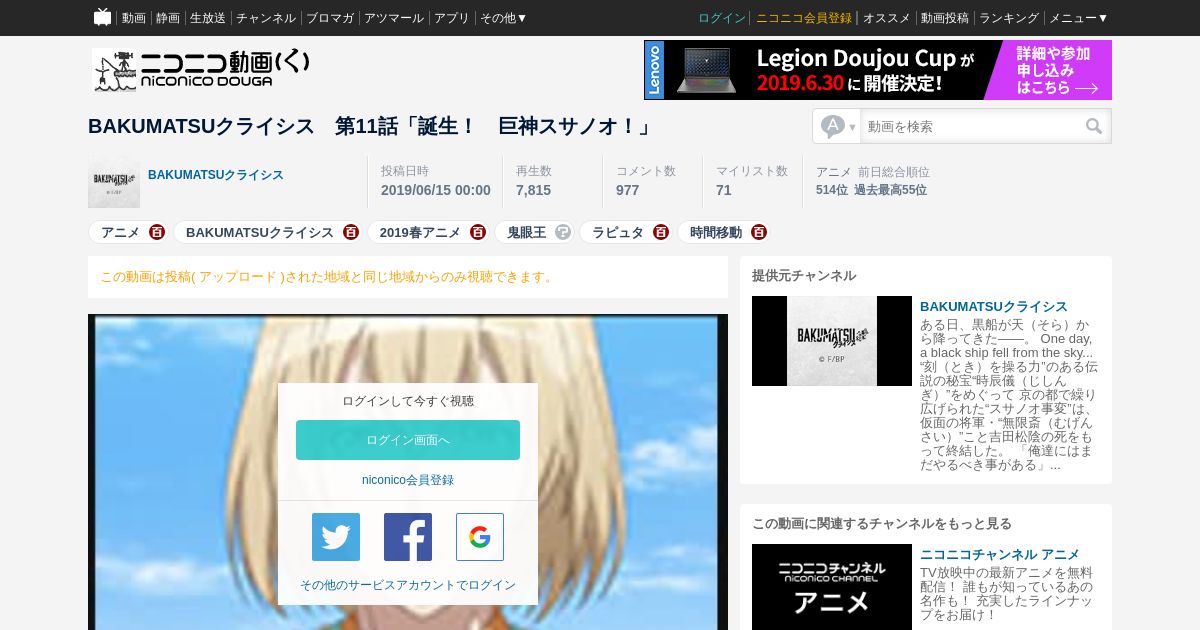Open チャンネル in top navigation
The width and height of the screenshot is (1200, 630).
[266, 18]
